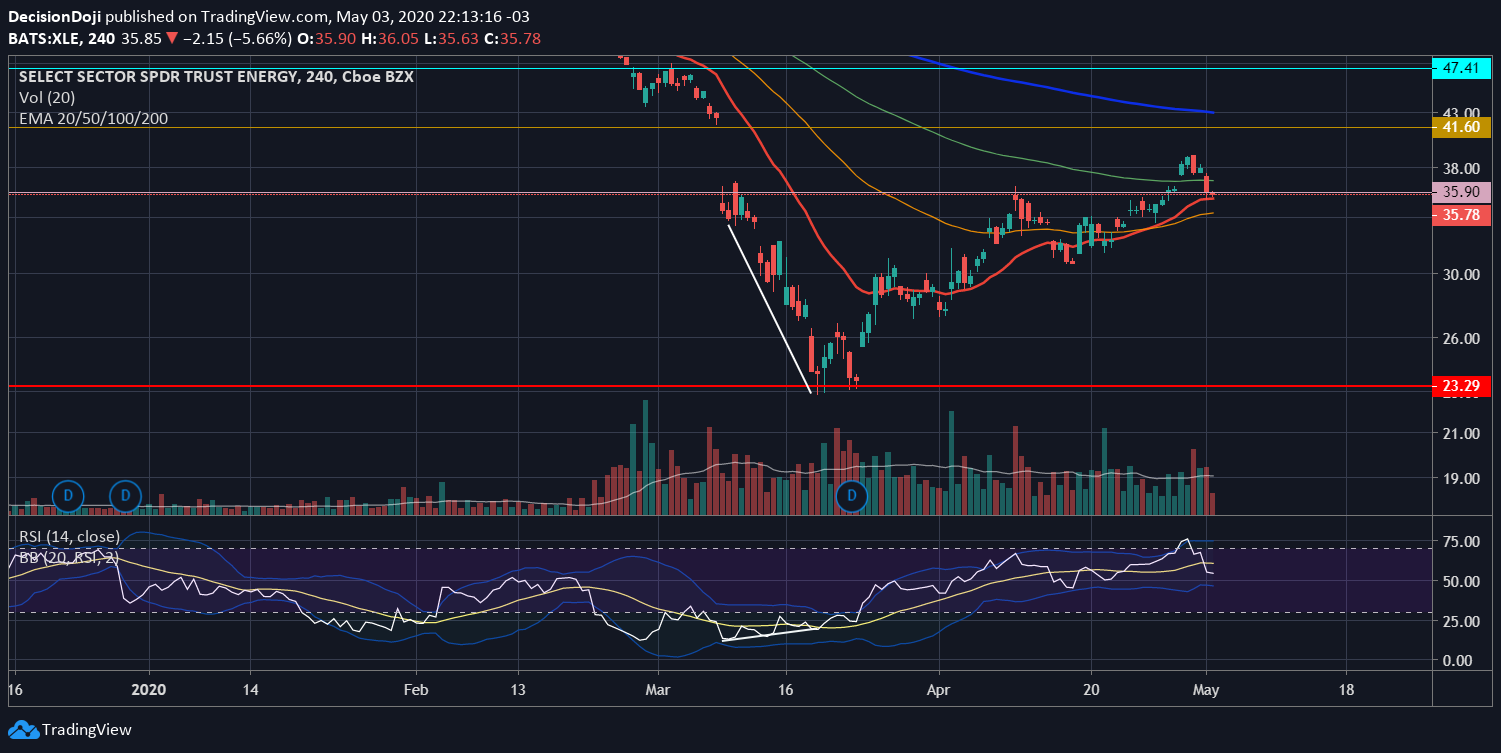
Task: Click the 21.00 price axis value
Action: click(x=1461, y=433)
